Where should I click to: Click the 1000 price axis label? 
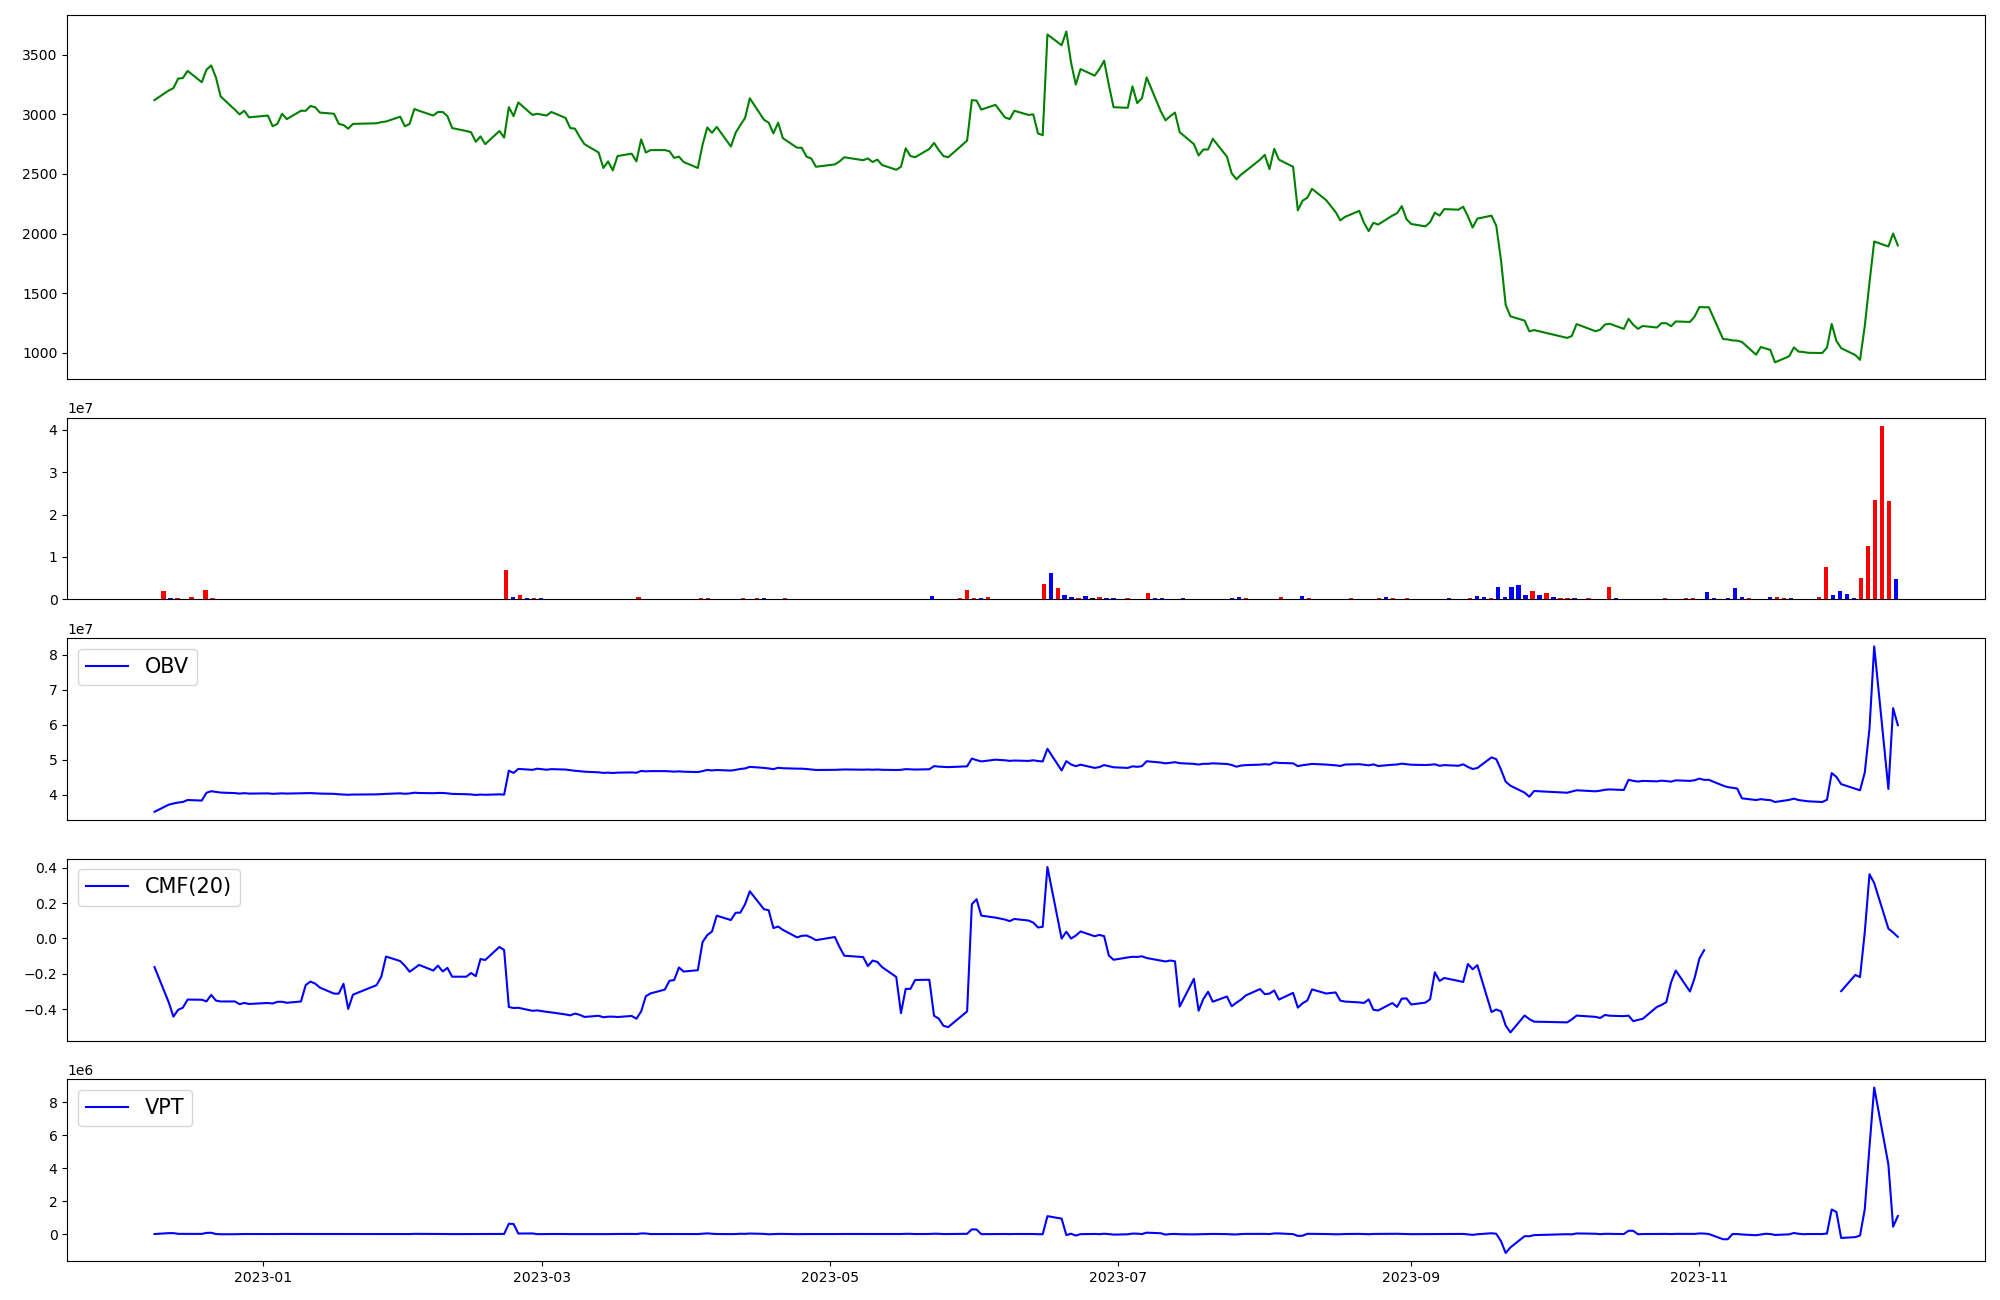click(38, 354)
